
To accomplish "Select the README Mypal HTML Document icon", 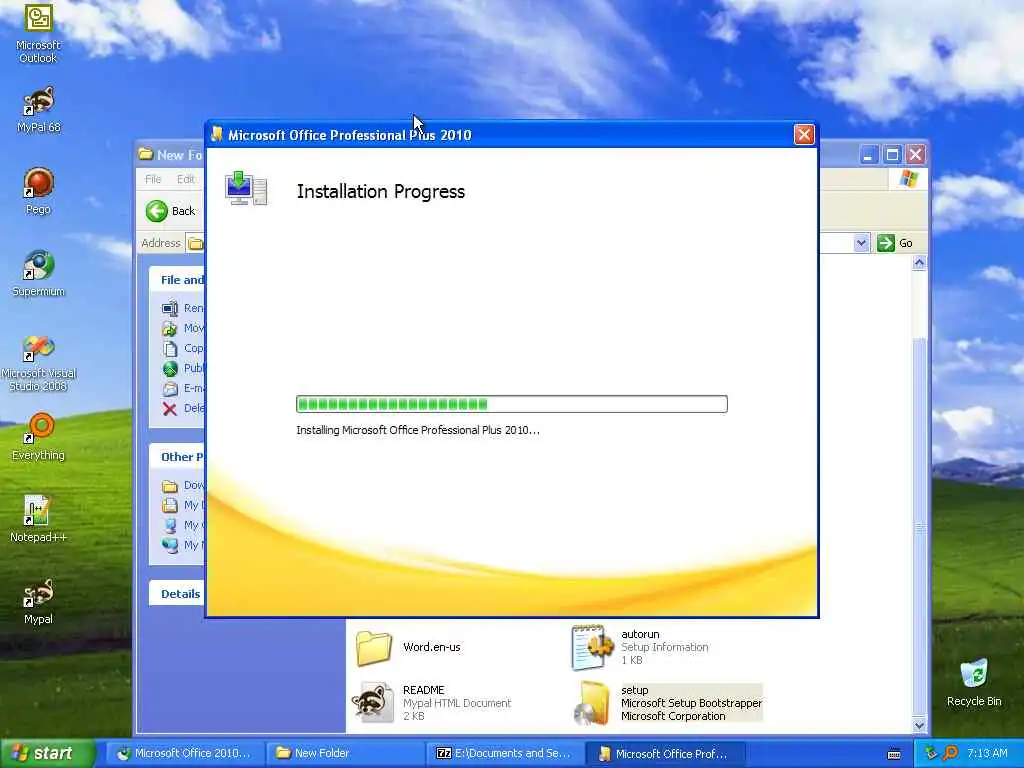I will click(373, 702).
